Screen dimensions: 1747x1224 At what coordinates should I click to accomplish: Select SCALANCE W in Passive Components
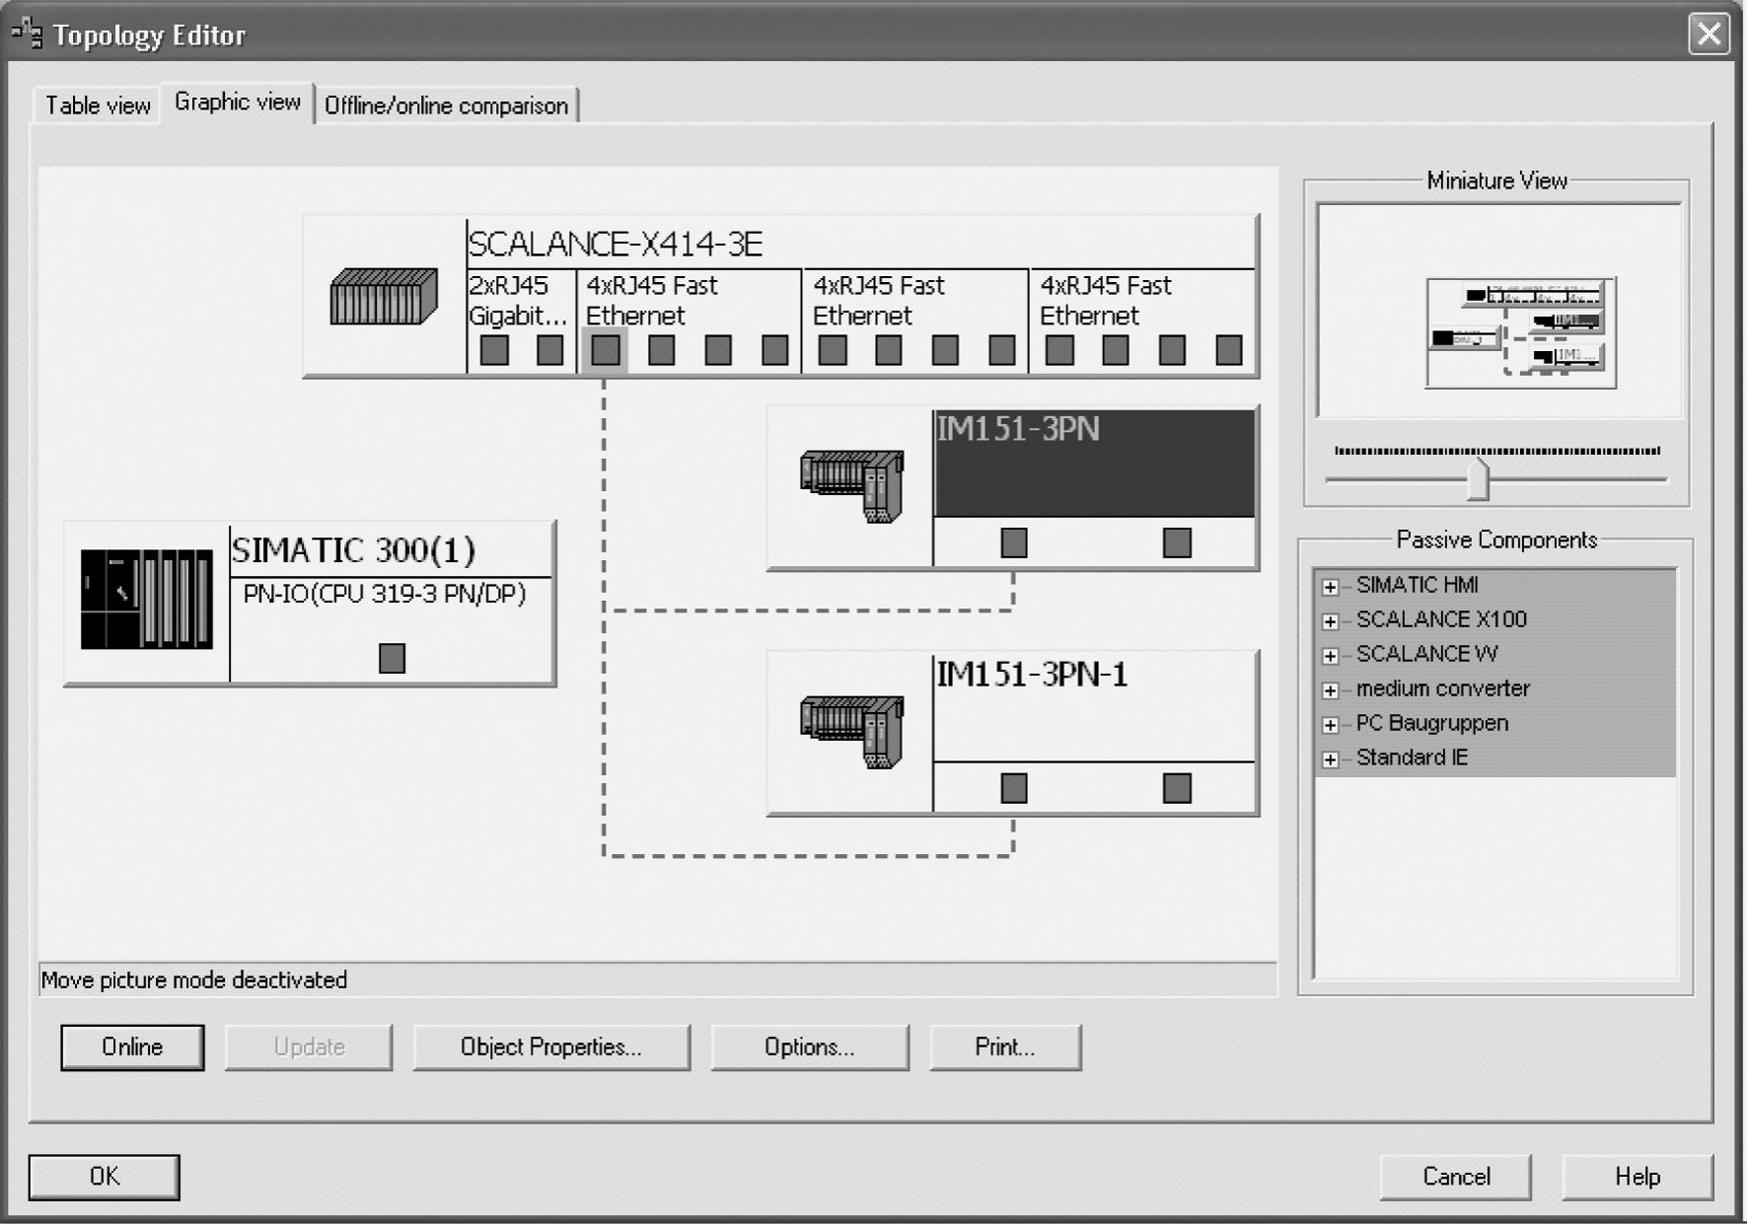tap(1427, 654)
